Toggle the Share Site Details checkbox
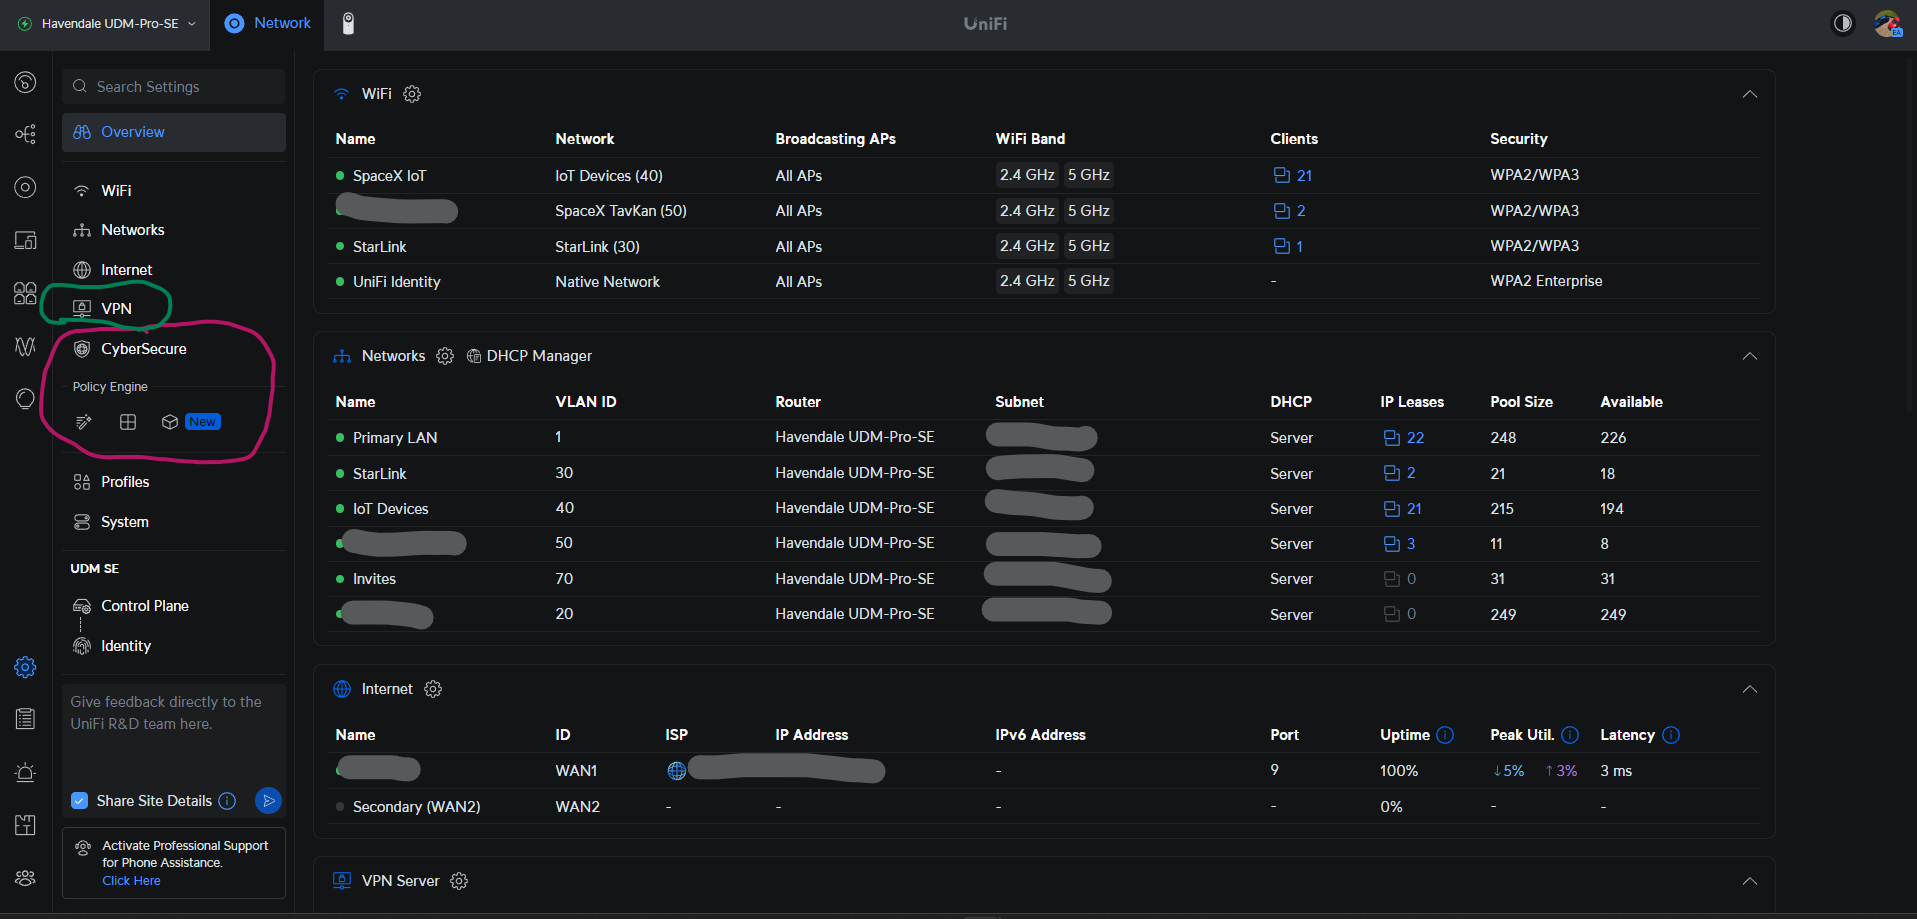Screen dimensions: 1917x919 click(80, 800)
